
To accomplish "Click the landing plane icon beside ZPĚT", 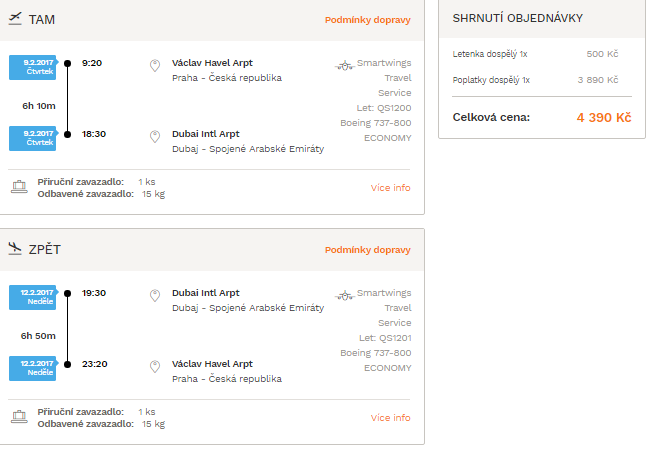I will [15, 248].
